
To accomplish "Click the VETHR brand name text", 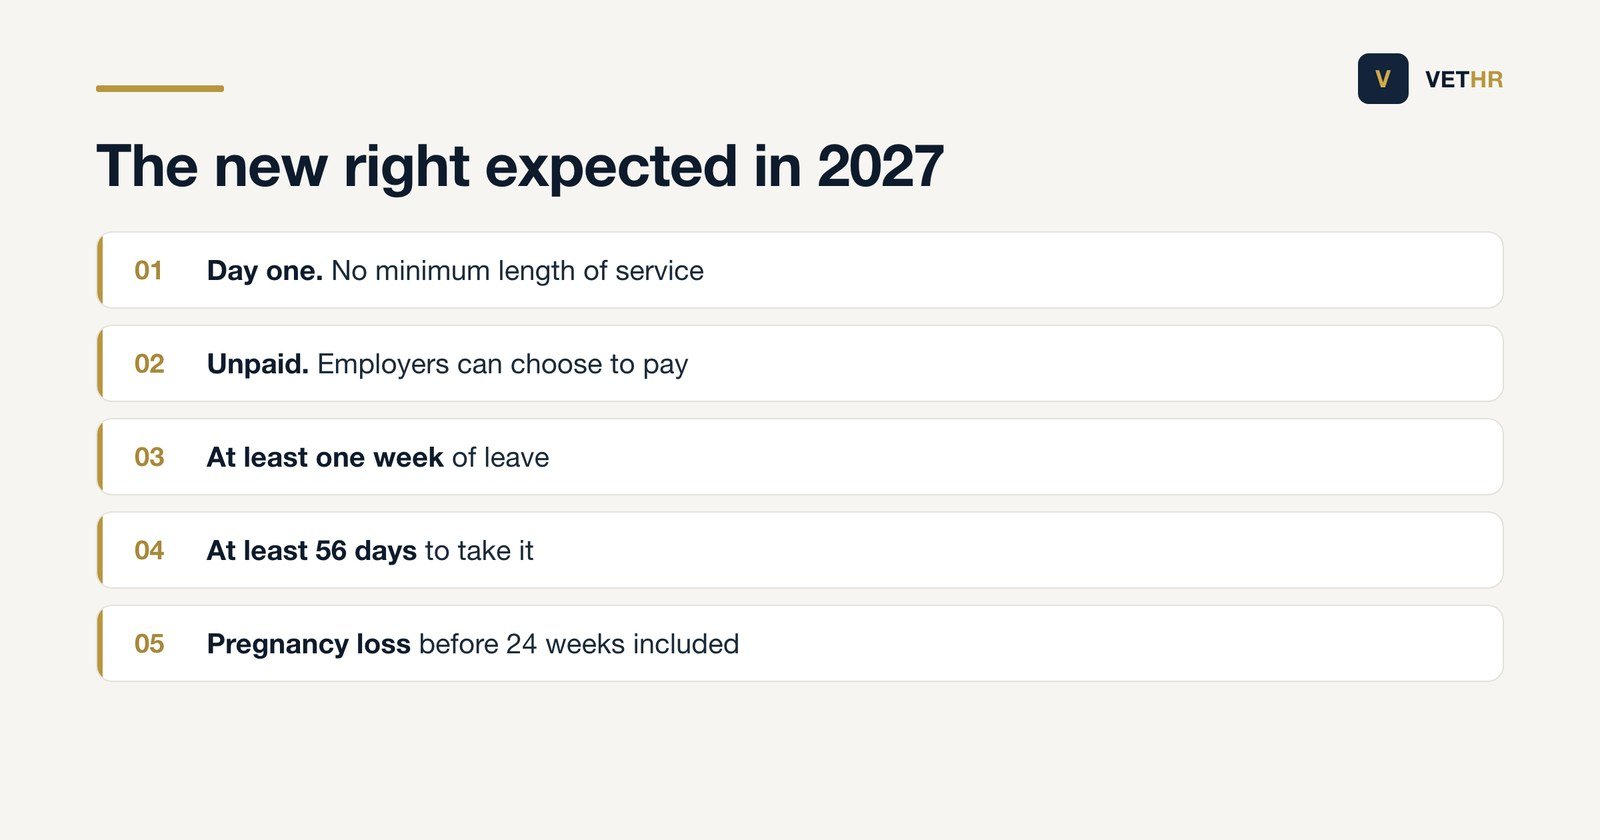I will coord(1464,80).
